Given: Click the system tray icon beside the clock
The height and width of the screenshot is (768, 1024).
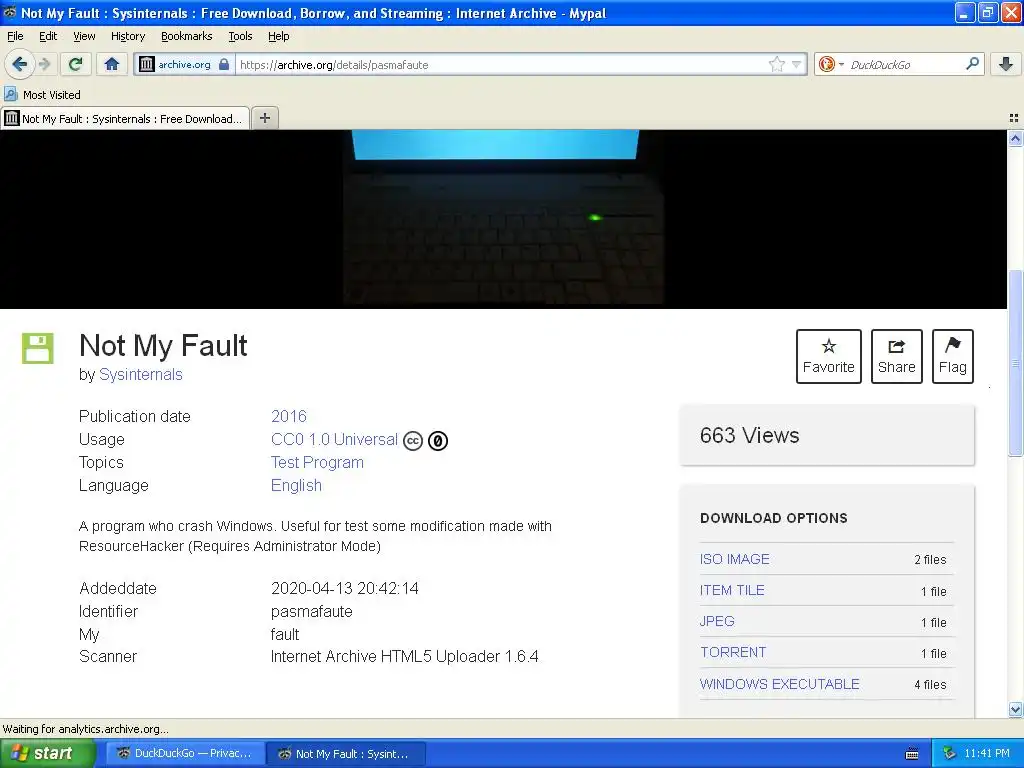Looking at the screenshot, I should (x=949, y=754).
